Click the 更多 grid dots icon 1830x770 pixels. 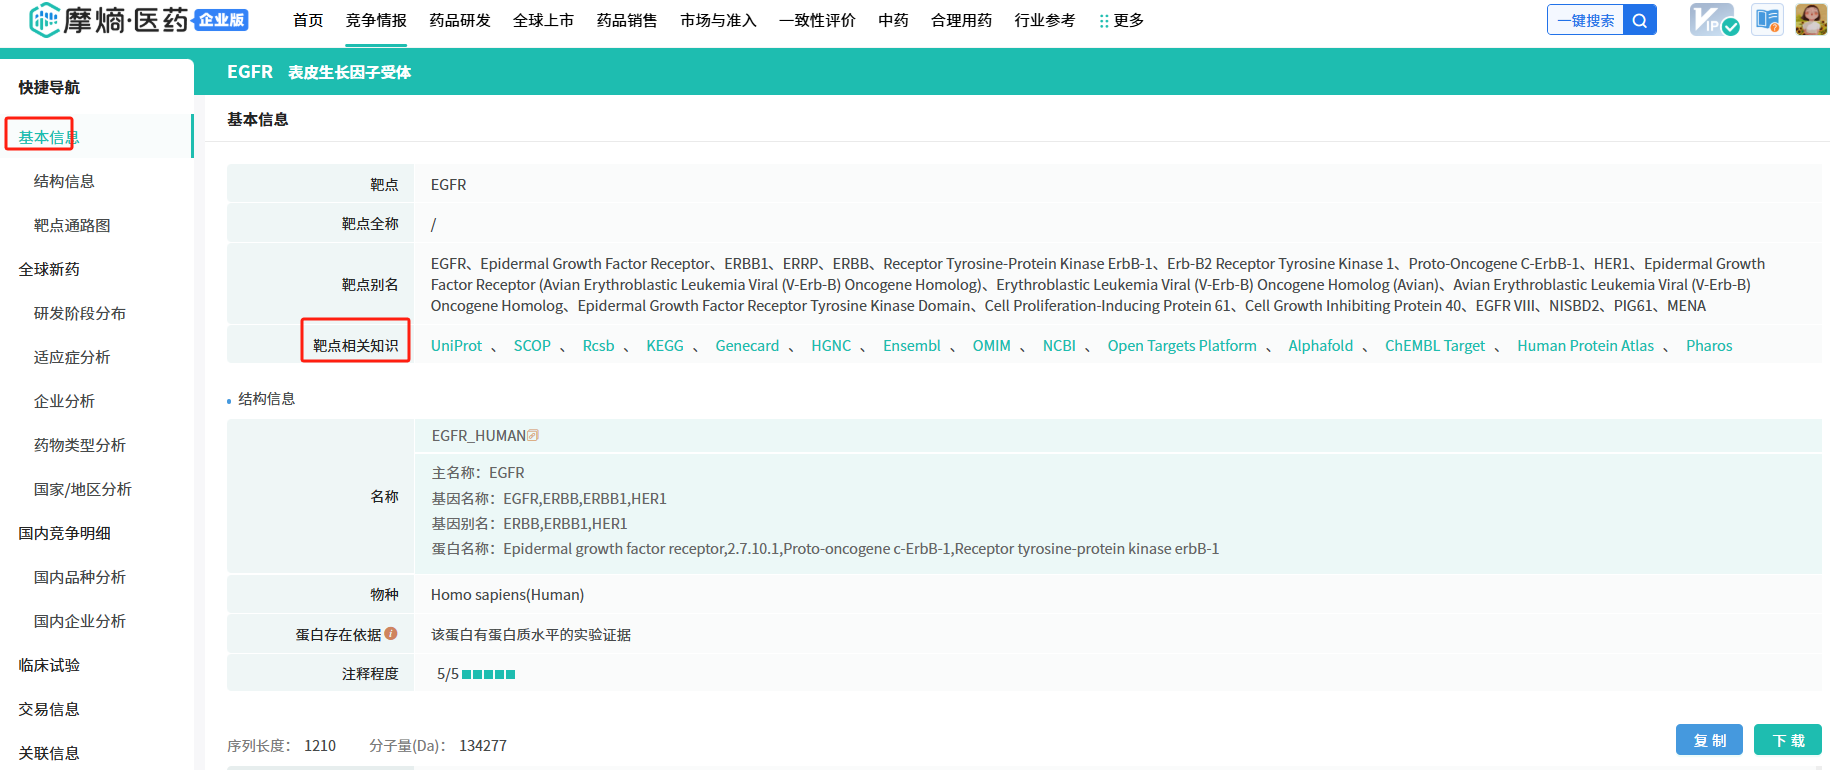(x=1104, y=21)
